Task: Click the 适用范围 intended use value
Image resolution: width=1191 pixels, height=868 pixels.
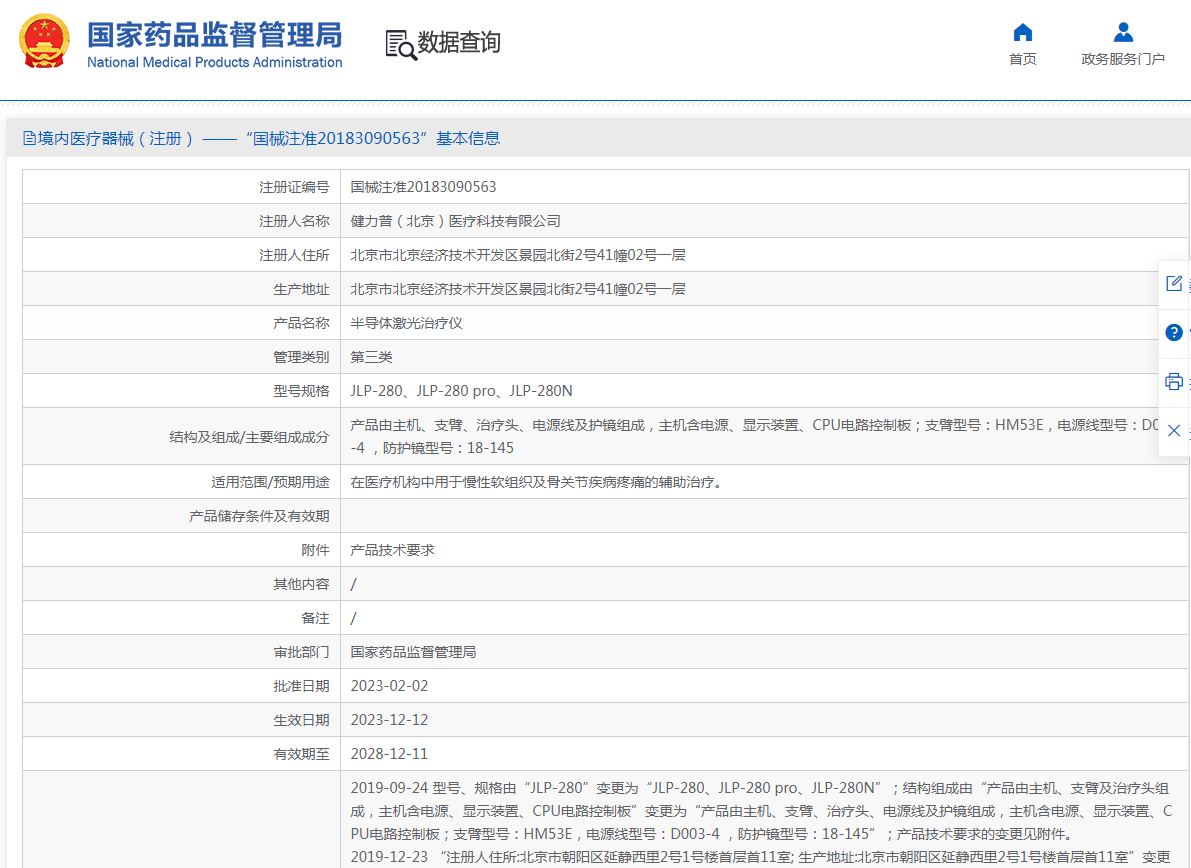Action: pos(535,482)
